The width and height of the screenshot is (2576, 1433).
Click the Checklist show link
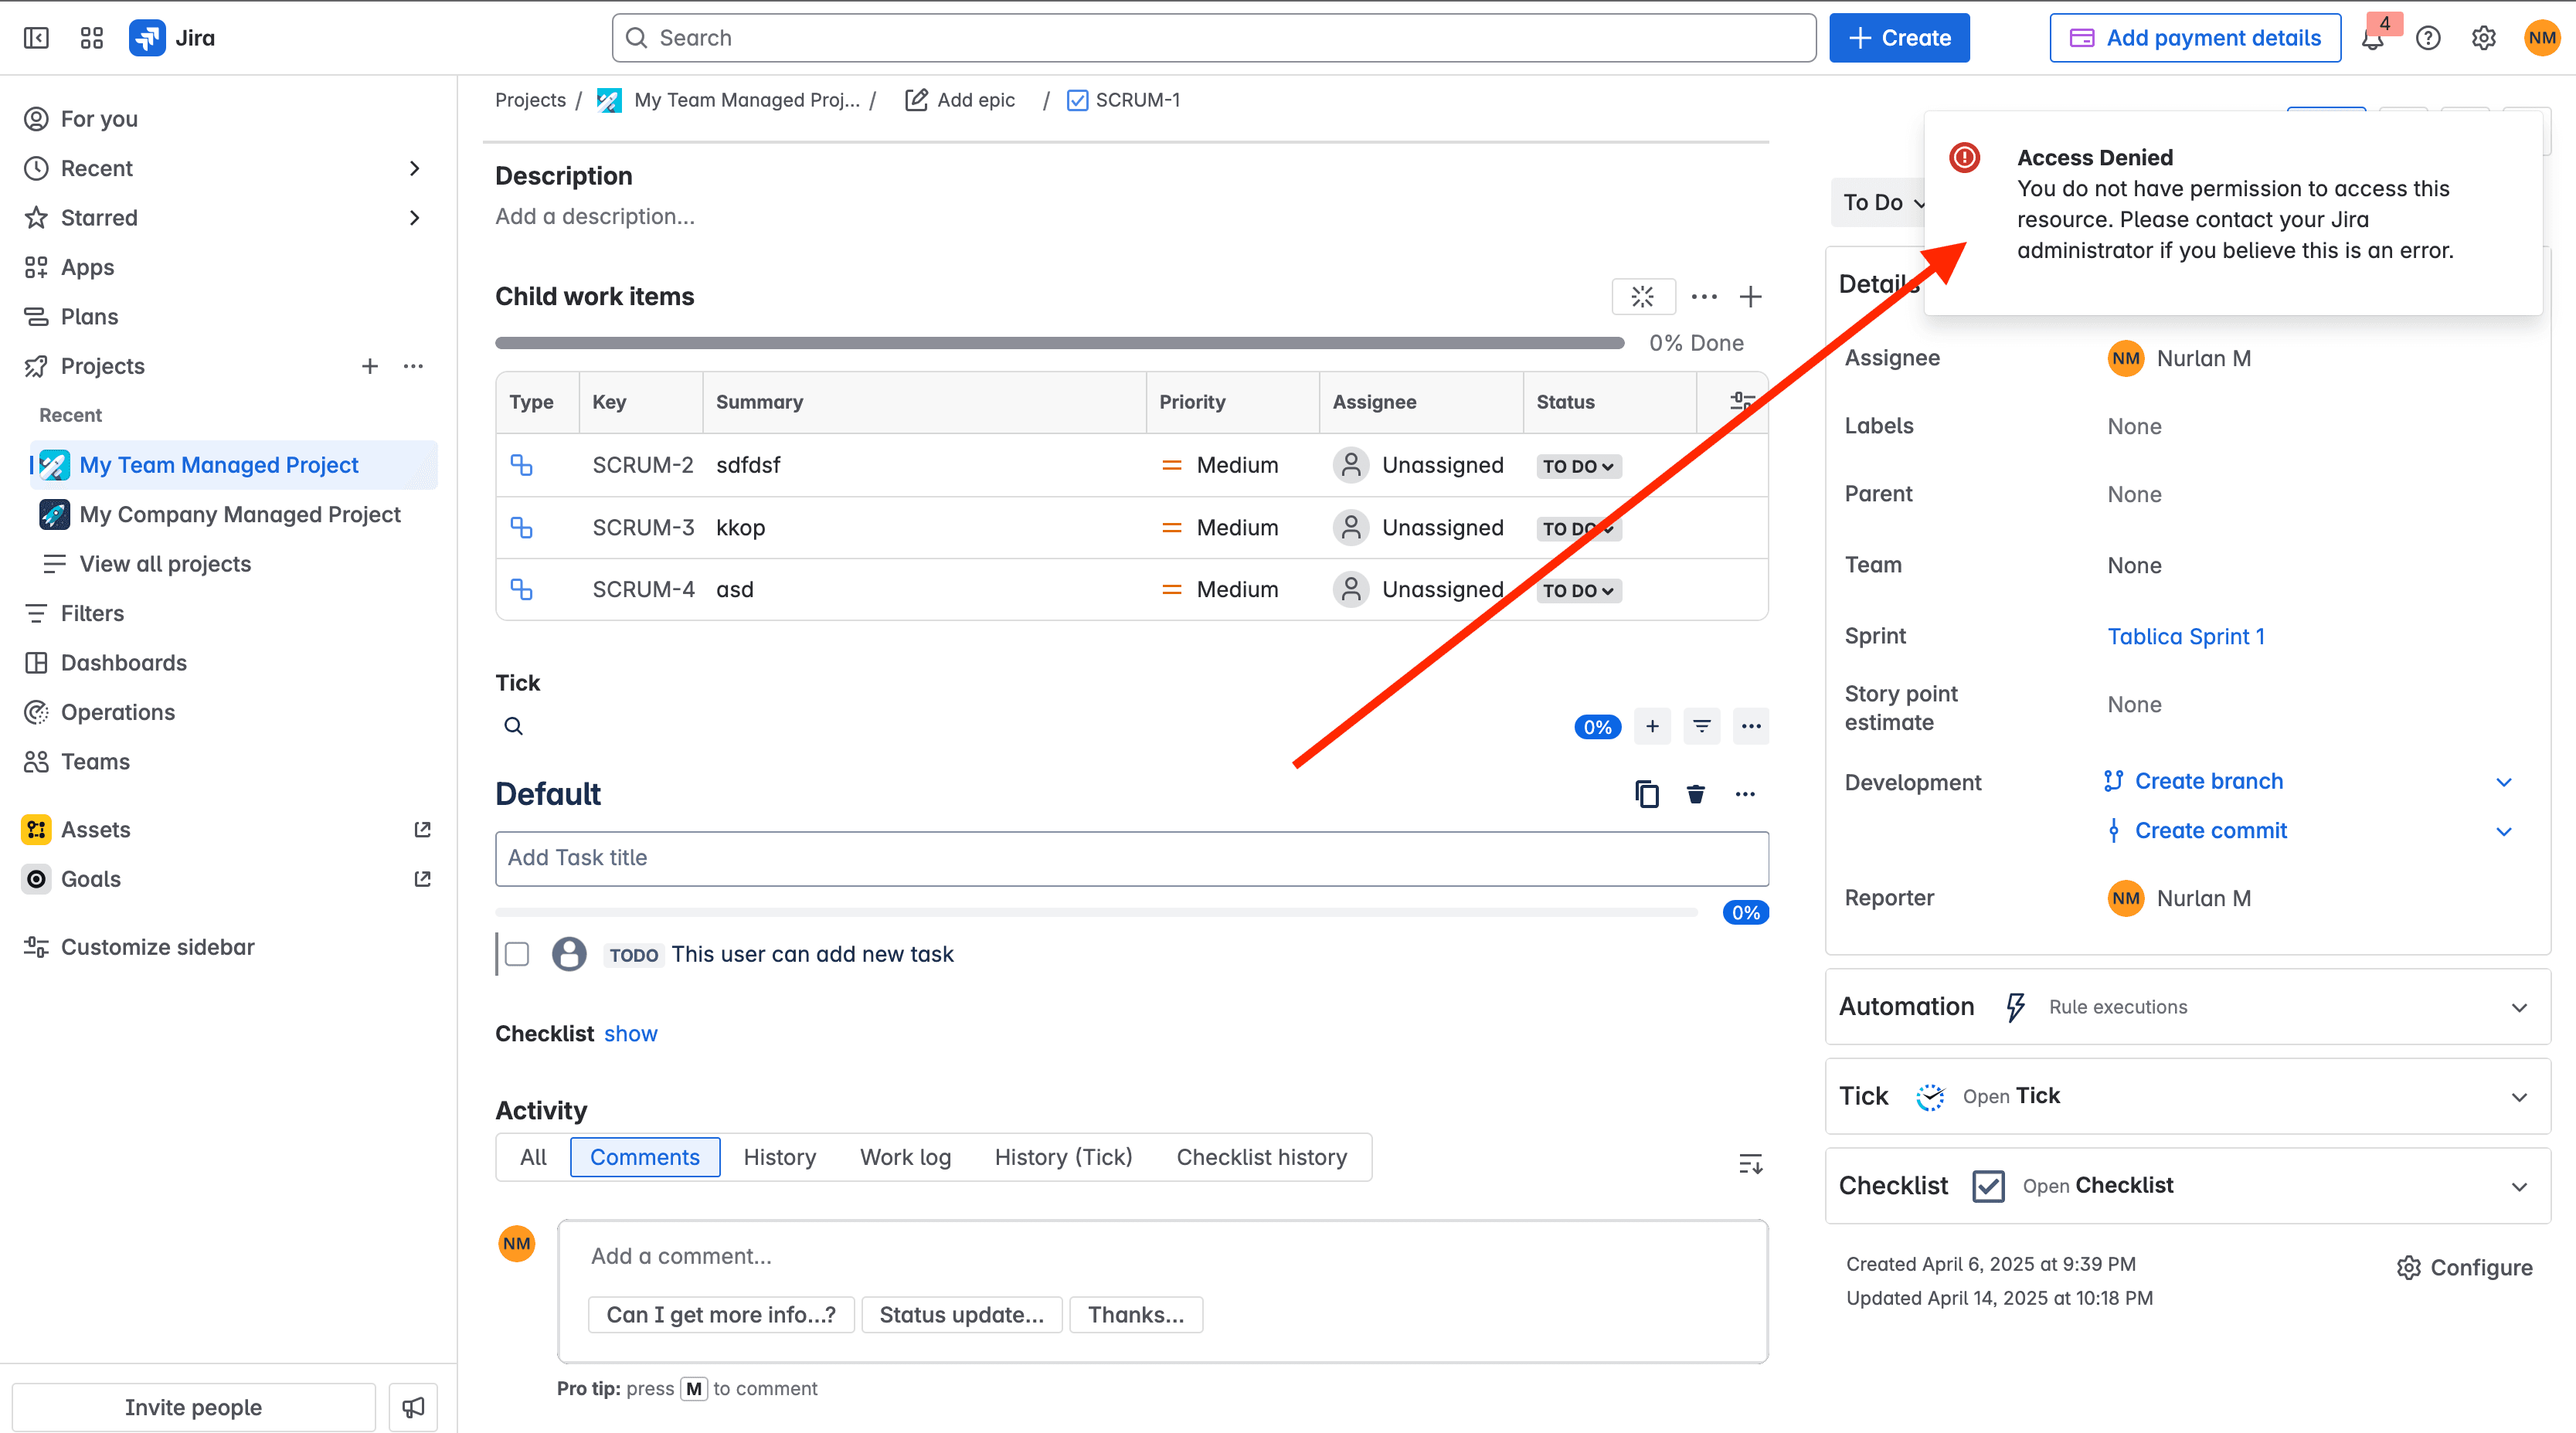tap(631, 1033)
